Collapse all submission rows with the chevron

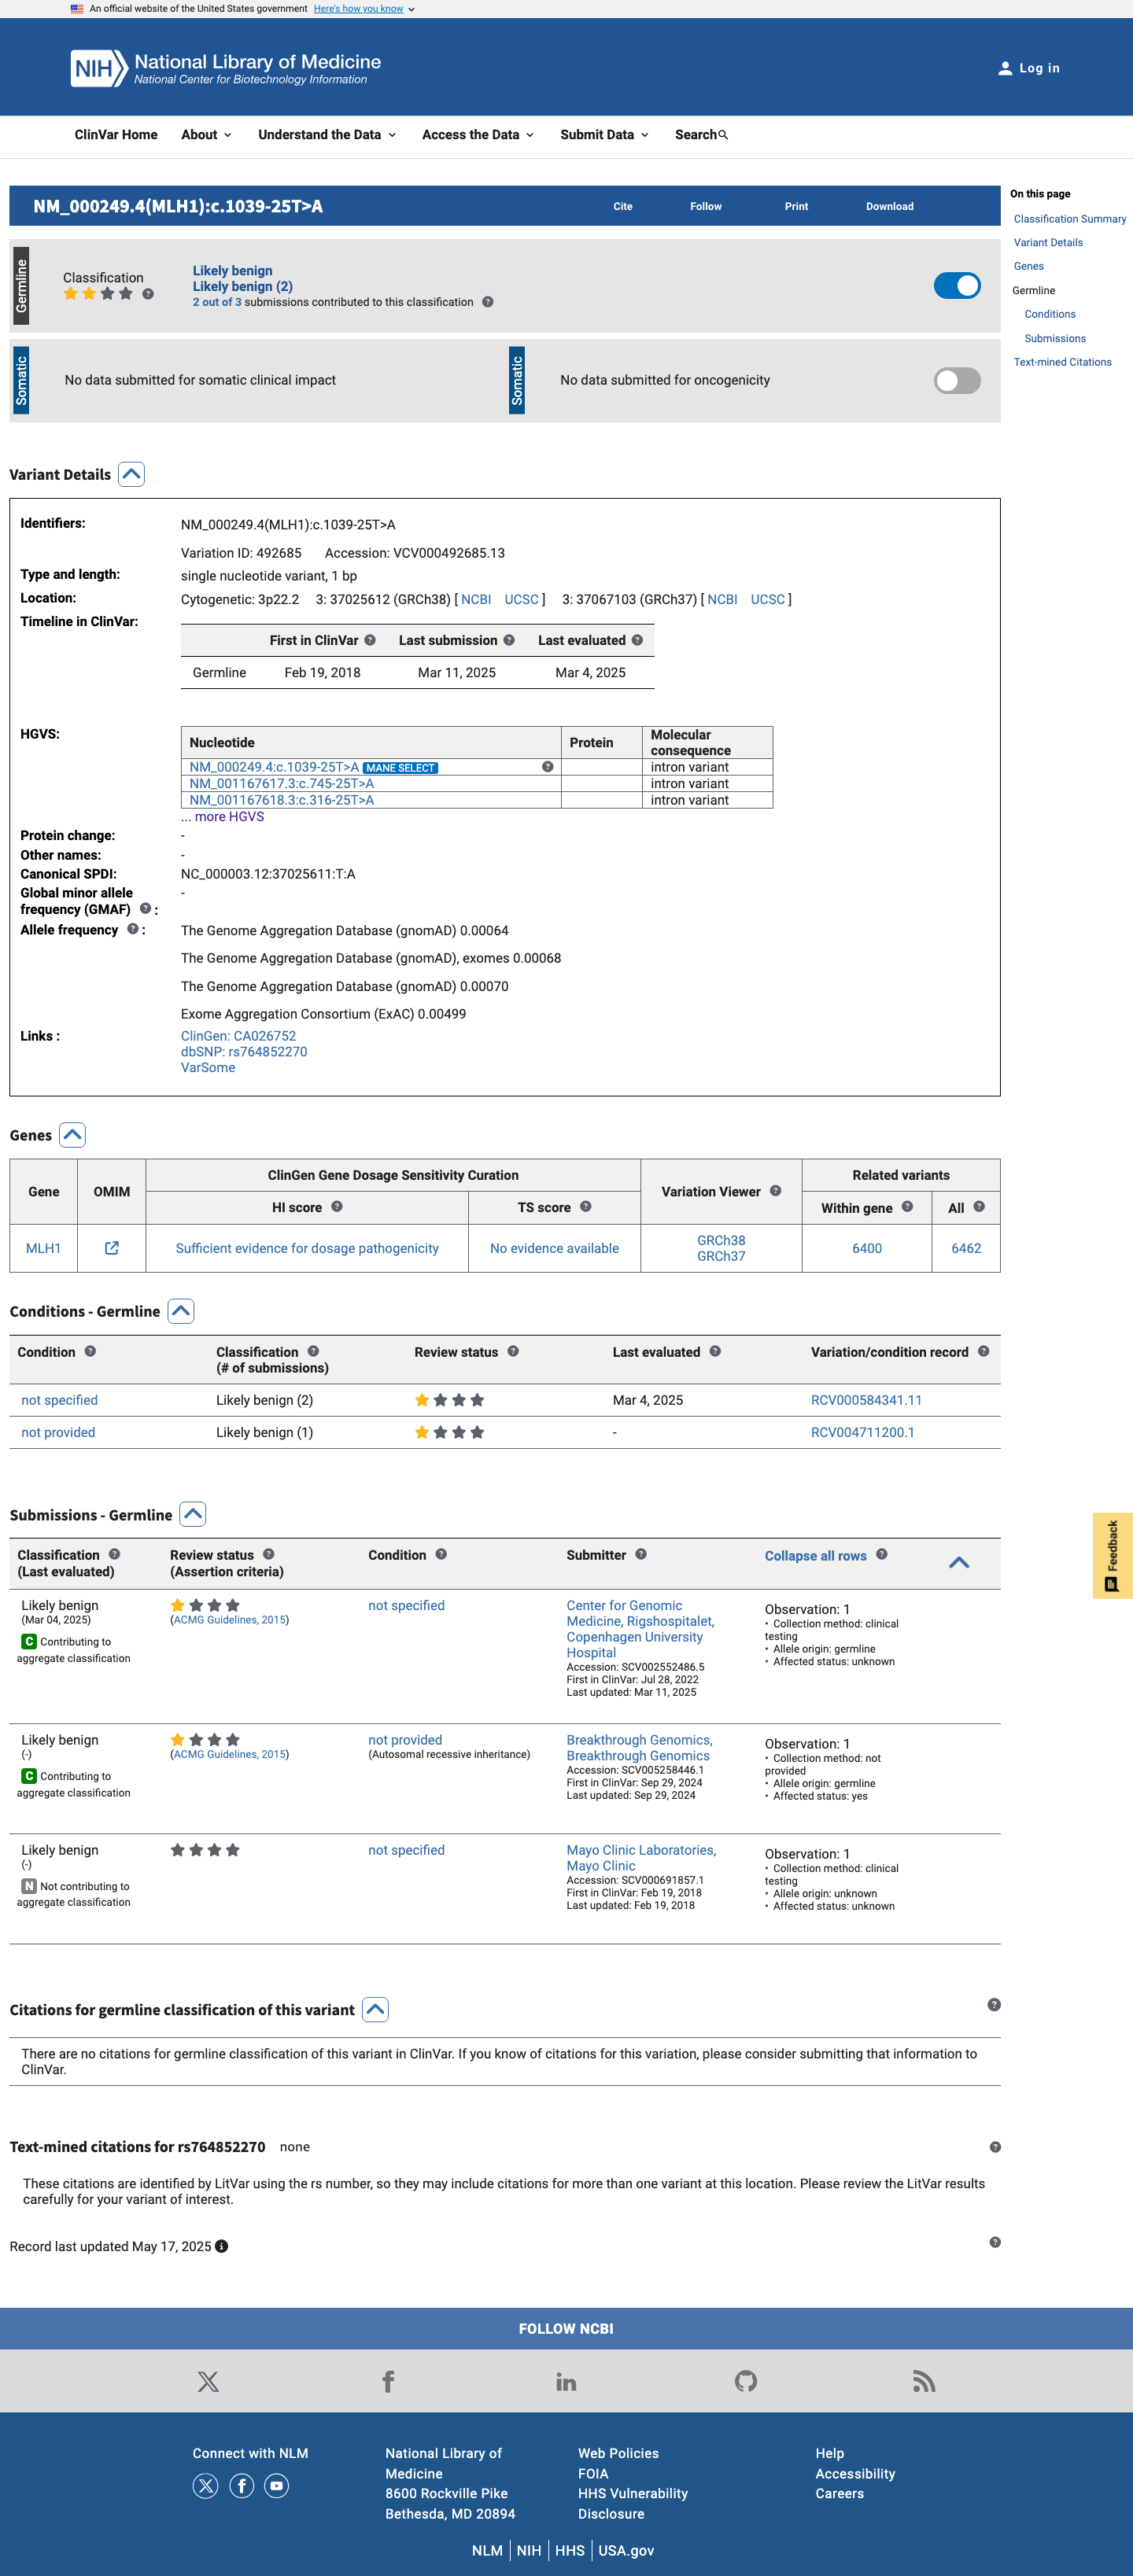pyautogui.click(x=959, y=1562)
